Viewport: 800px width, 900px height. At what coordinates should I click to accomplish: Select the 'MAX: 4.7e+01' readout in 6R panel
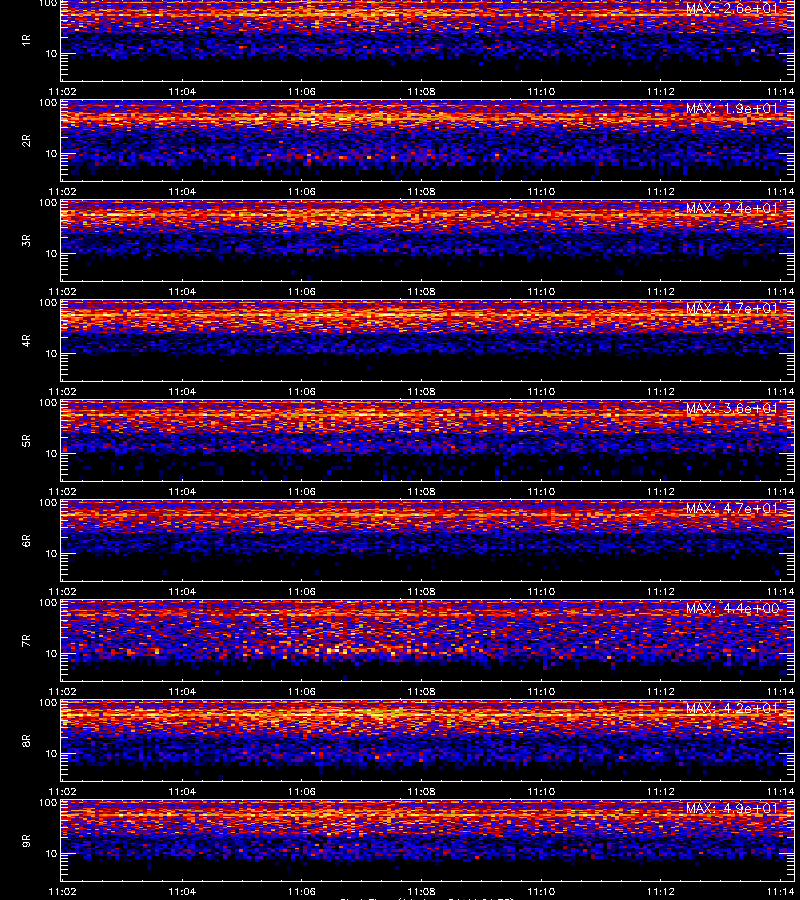732,509
